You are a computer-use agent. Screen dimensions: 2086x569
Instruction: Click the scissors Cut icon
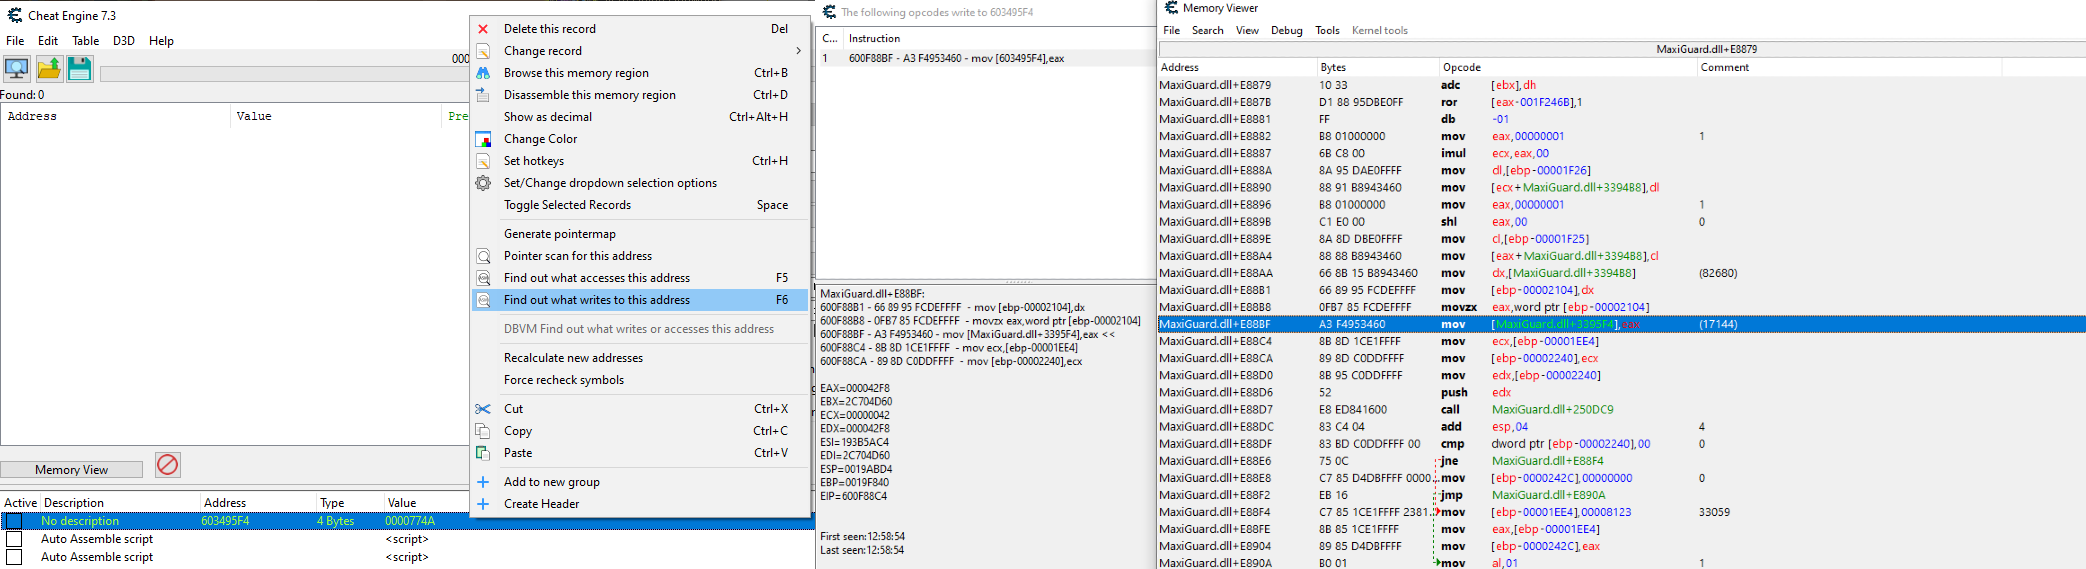tap(483, 409)
